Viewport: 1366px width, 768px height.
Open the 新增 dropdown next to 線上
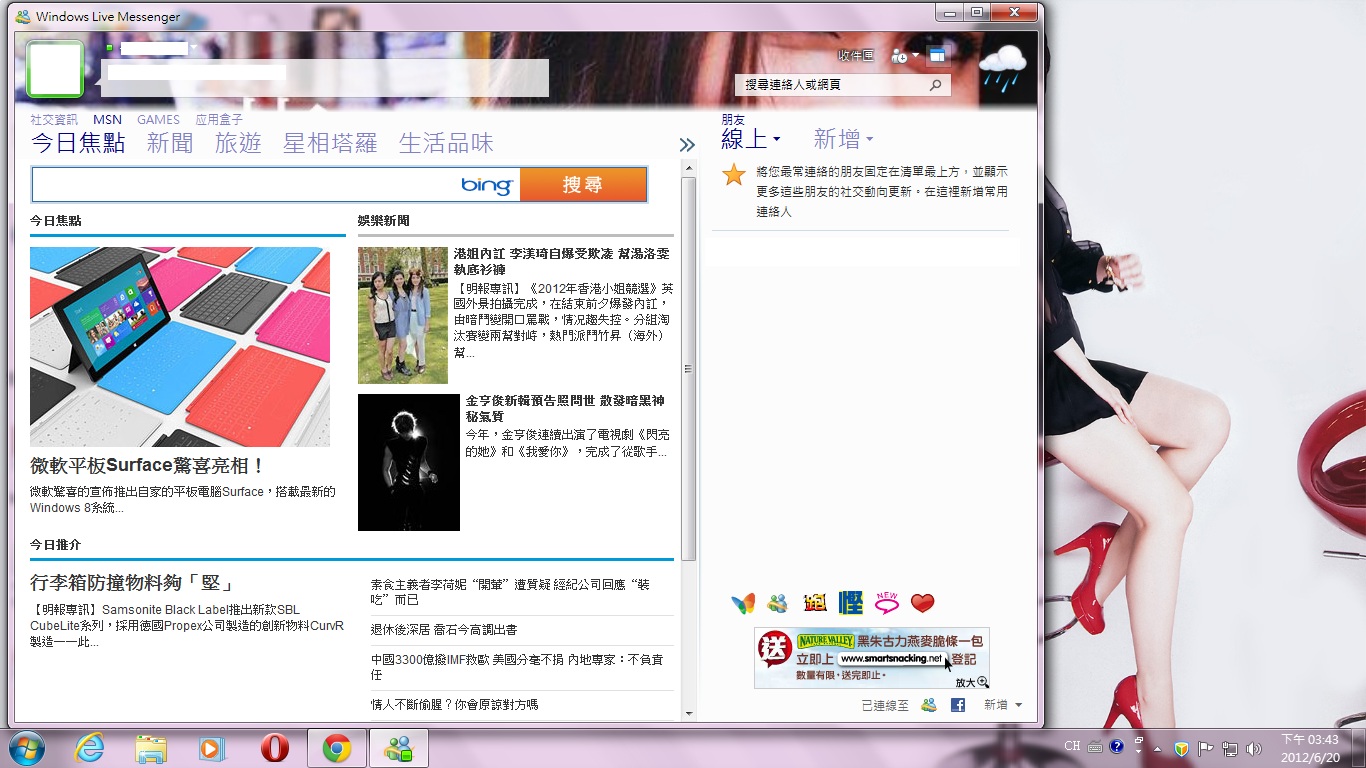tap(869, 140)
